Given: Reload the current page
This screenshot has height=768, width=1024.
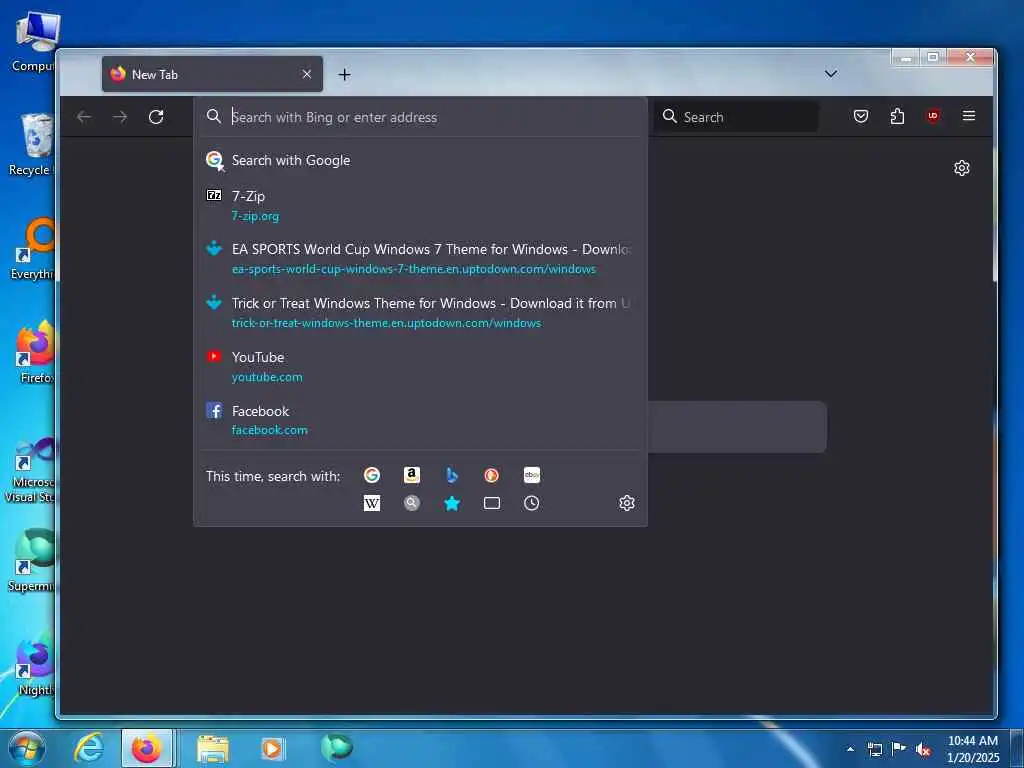Looking at the screenshot, I should coord(155,117).
